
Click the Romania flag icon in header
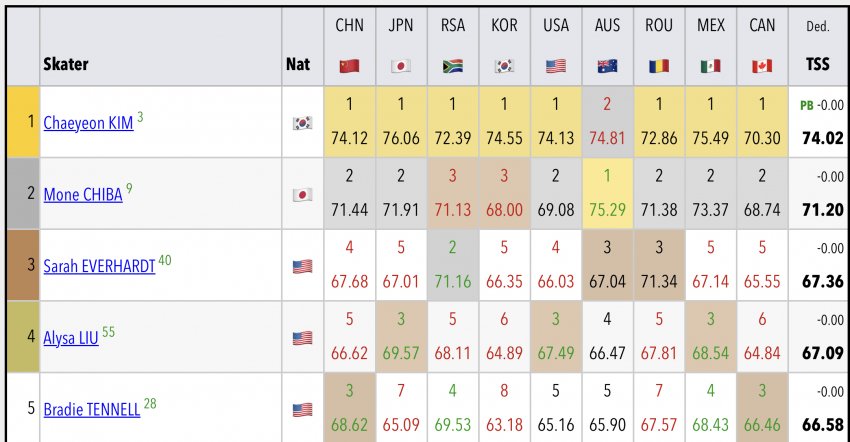tap(659, 66)
